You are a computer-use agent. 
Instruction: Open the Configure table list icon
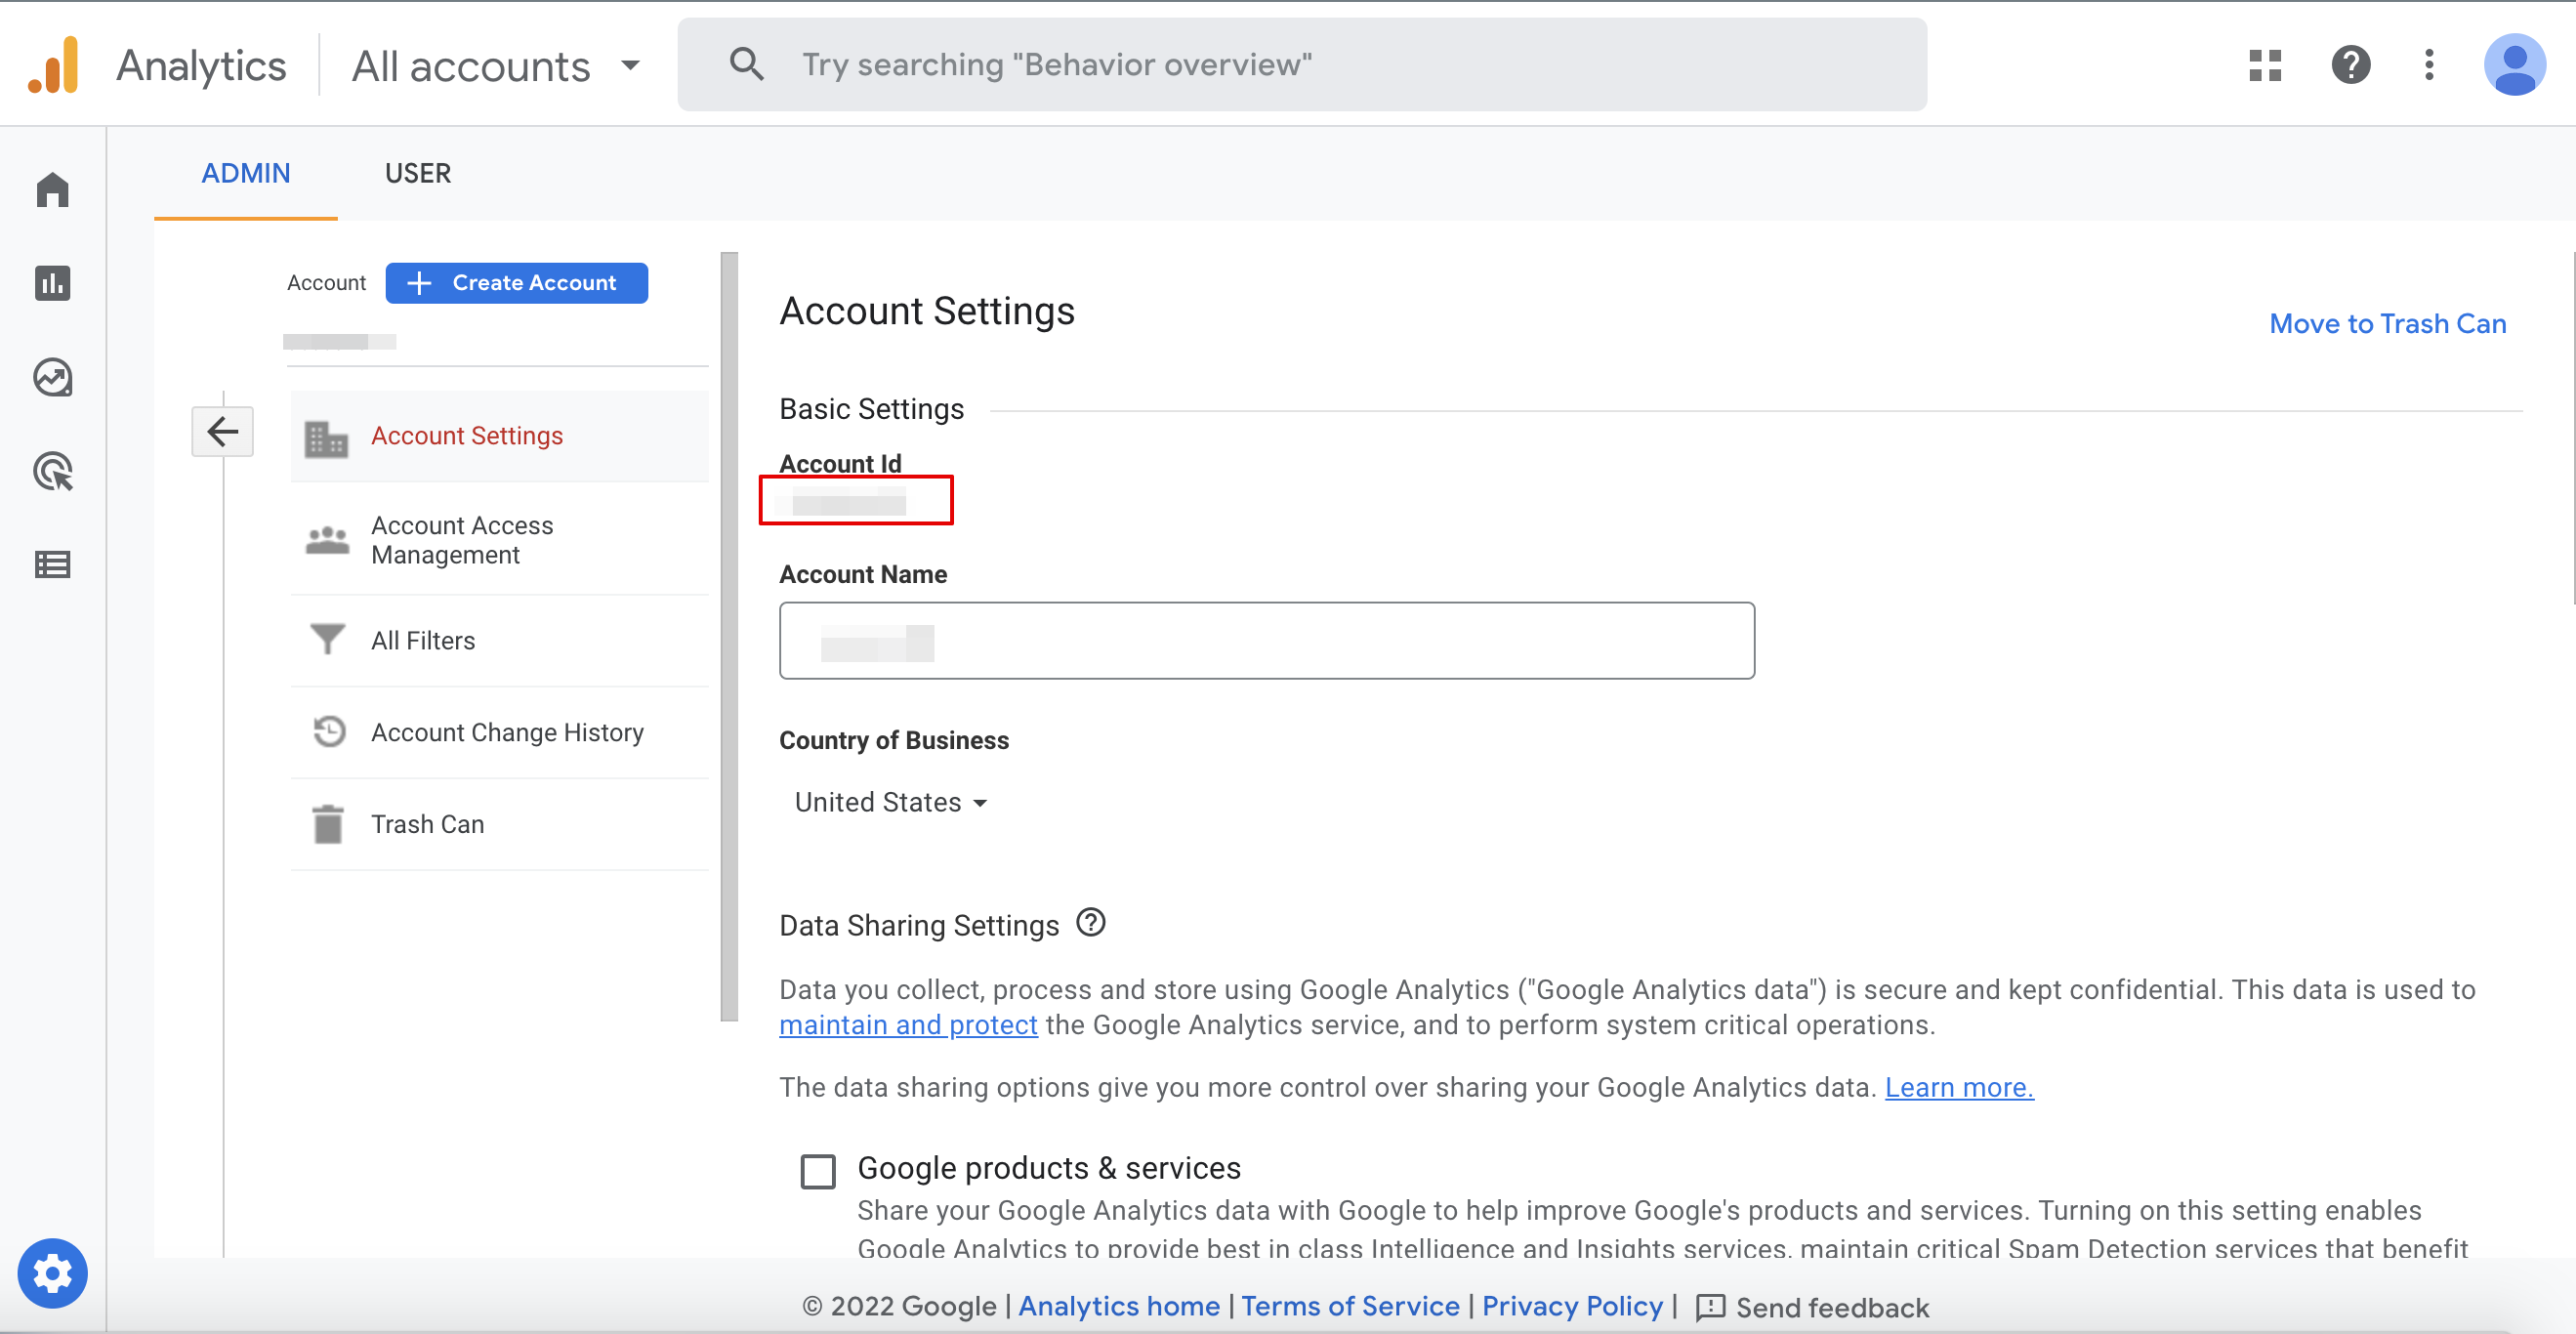(52, 565)
